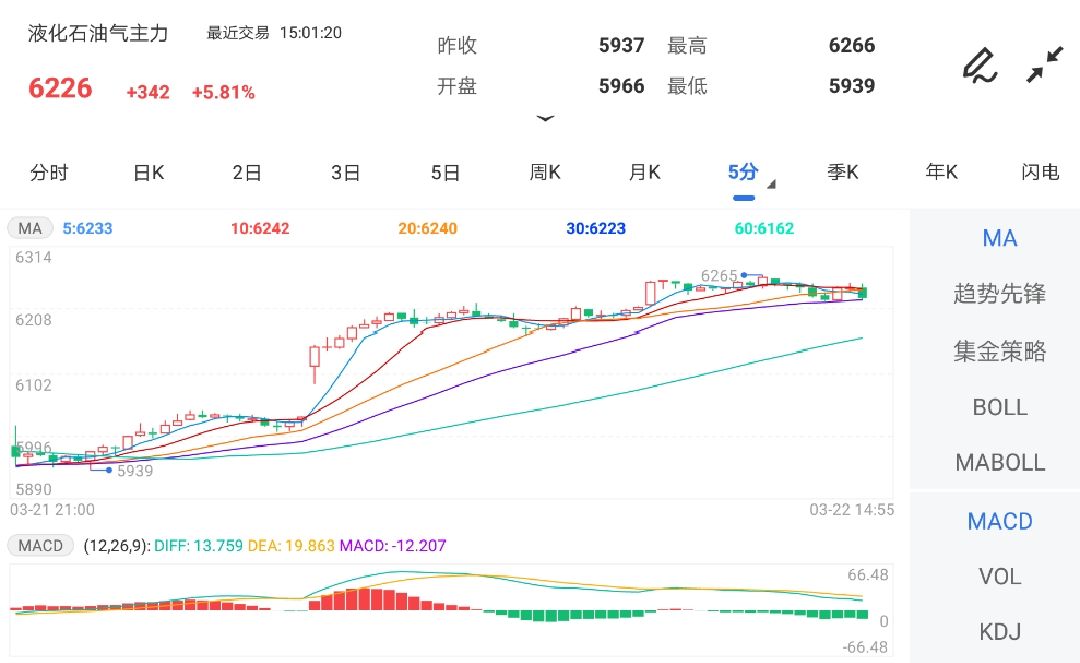The width and height of the screenshot is (1080, 663).
Task: Select the 5分 chart tab
Action: (743, 172)
